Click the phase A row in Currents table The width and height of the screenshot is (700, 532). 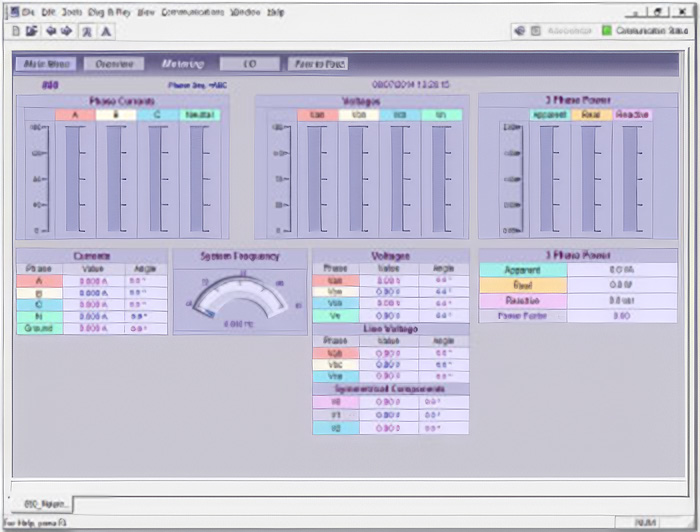point(92,281)
